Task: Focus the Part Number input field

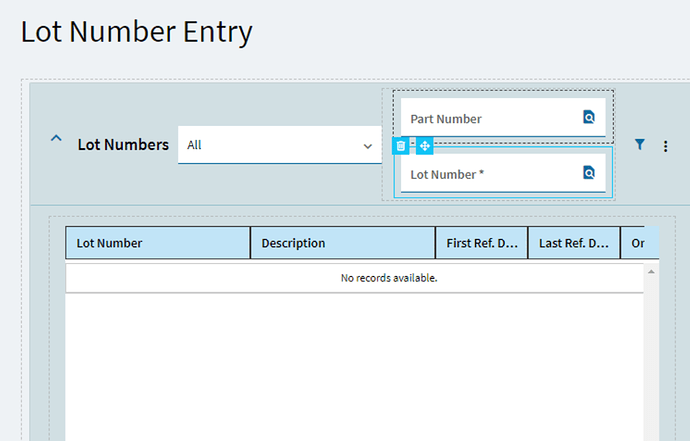Action: [503, 118]
